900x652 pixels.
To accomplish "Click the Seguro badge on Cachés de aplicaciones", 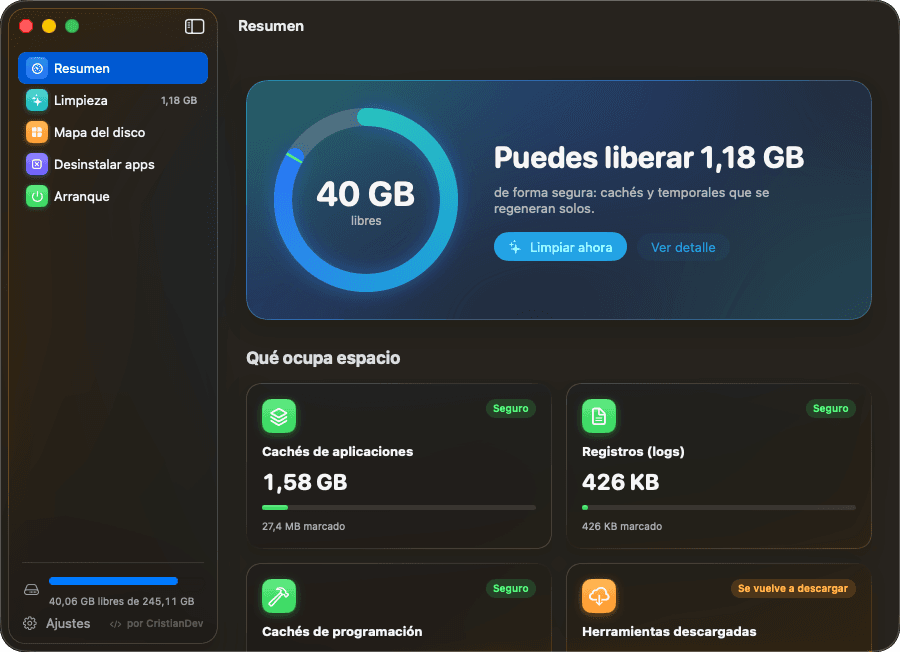I will (510, 409).
